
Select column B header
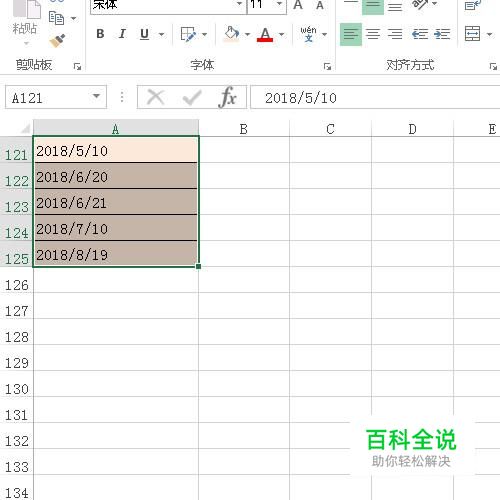pyautogui.click(x=244, y=129)
